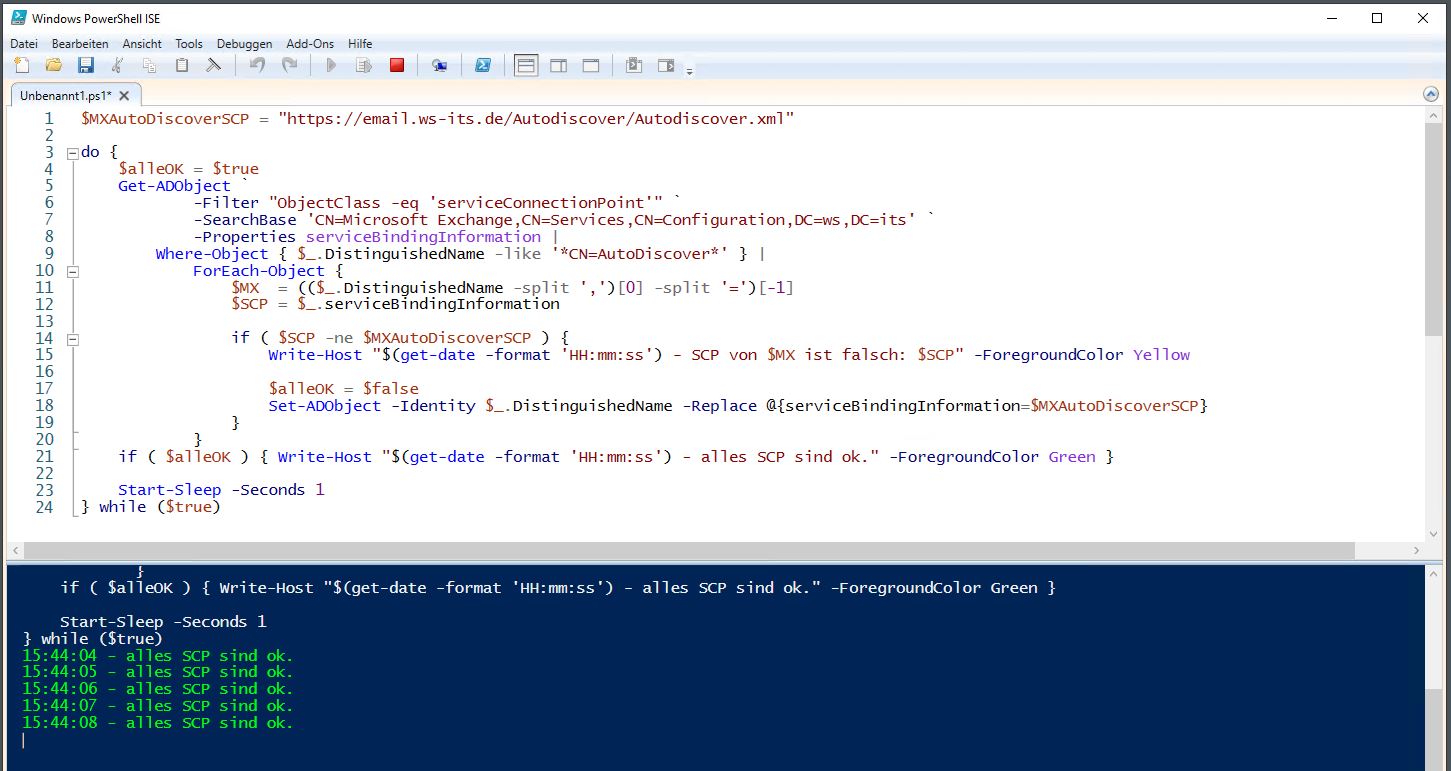
Task: Cut selection using the scissors icon
Action: [x=118, y=65]
